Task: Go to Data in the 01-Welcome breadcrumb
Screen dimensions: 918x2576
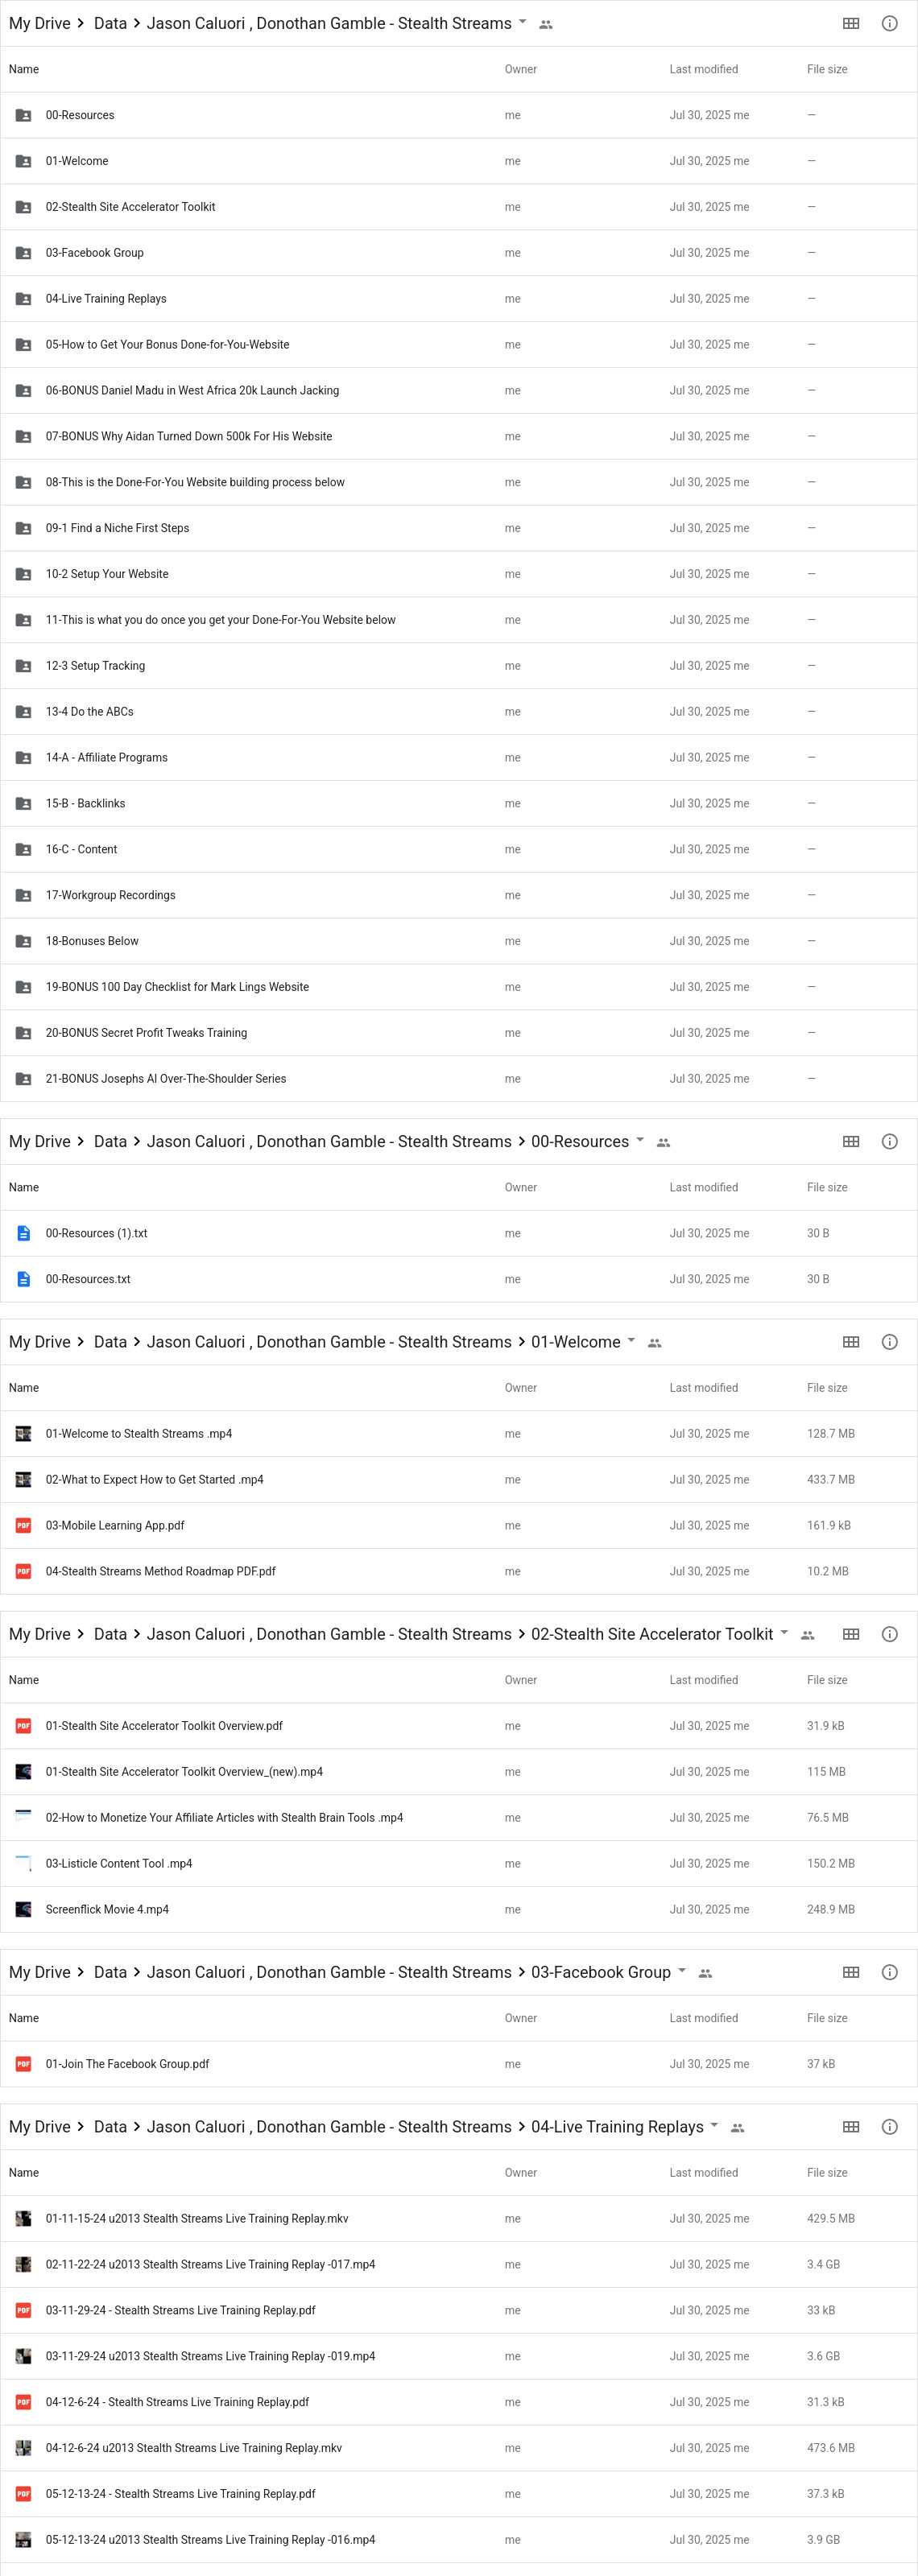Action: 110,1341
